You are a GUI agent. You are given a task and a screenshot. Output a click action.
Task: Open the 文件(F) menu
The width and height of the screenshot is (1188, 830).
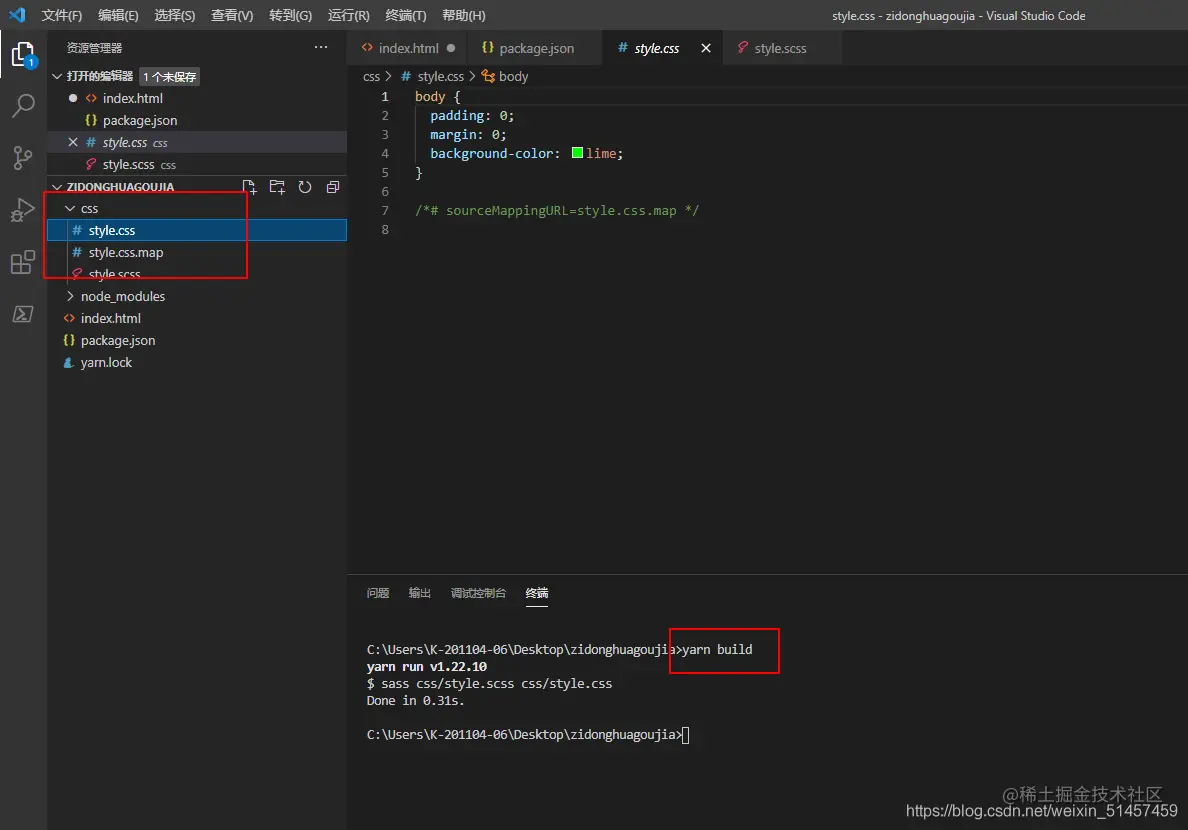pyautogui.click(x=61, y=15)
